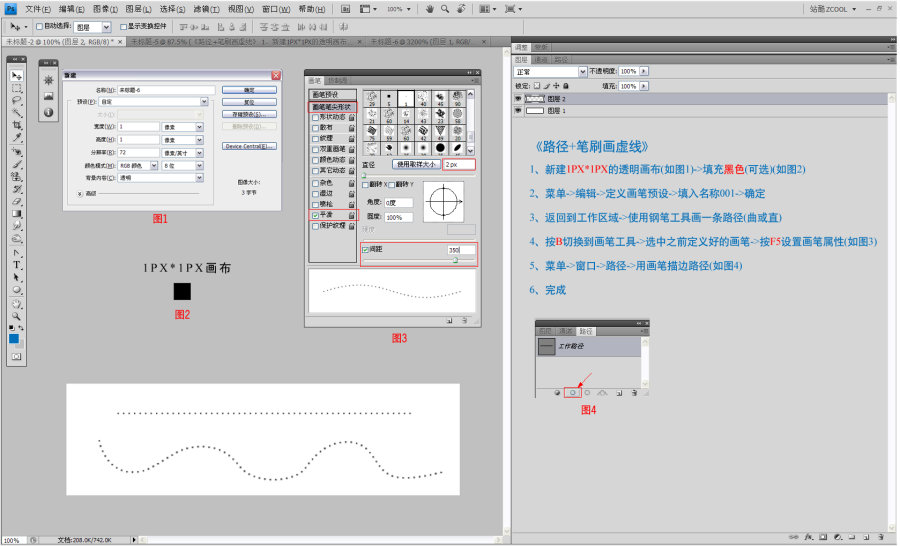Viewport: 900px width, 546px height.
Task: Select the Gradient tool
Action: click(16, 214)
